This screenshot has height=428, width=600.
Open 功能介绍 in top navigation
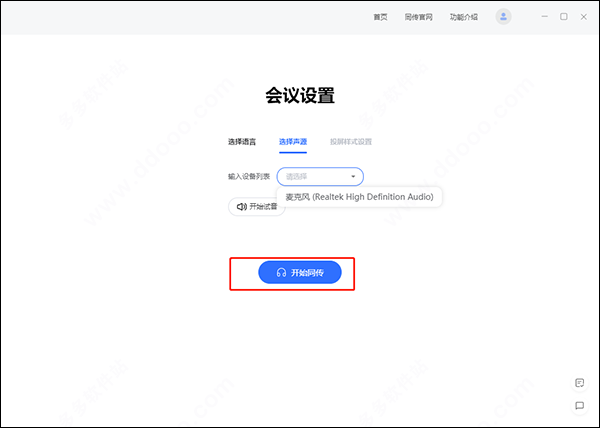[x=464, y=17]
